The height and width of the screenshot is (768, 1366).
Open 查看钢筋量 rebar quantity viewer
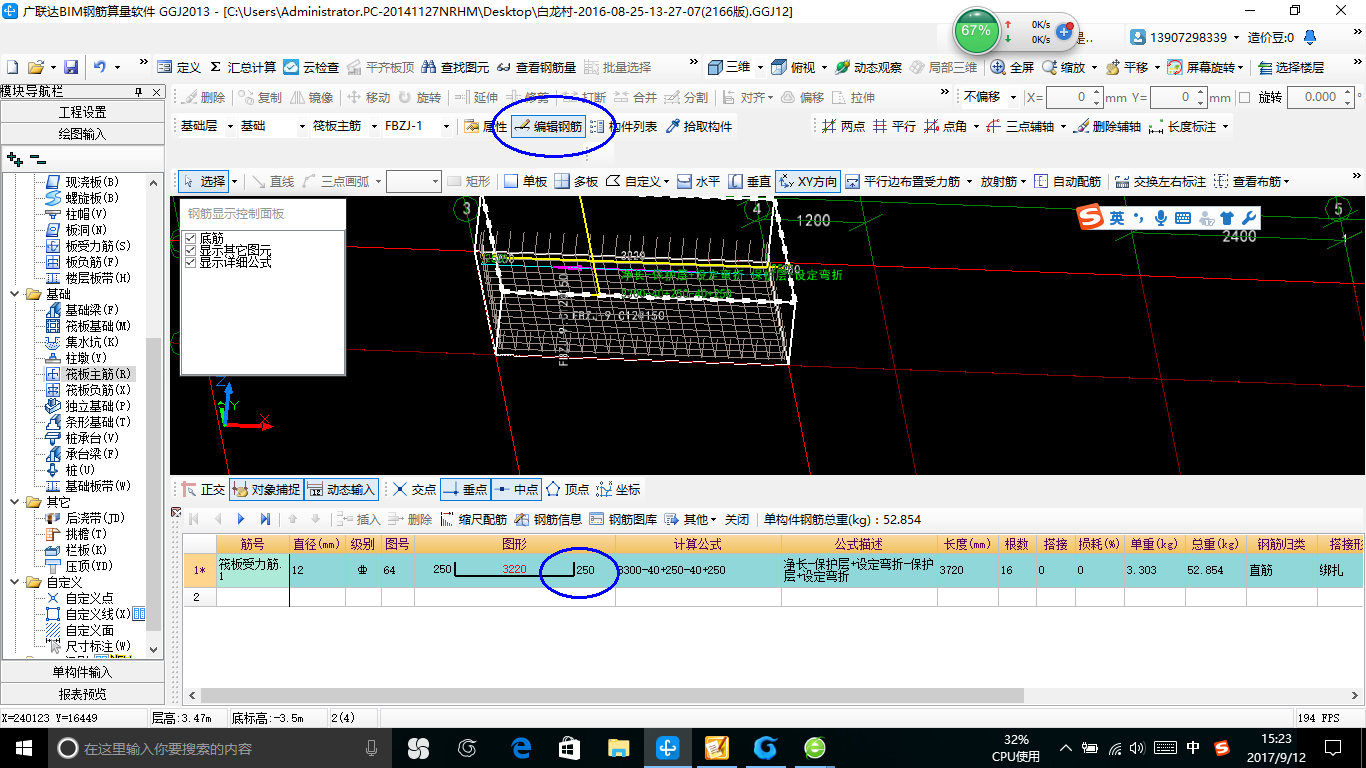pos(536,67)
